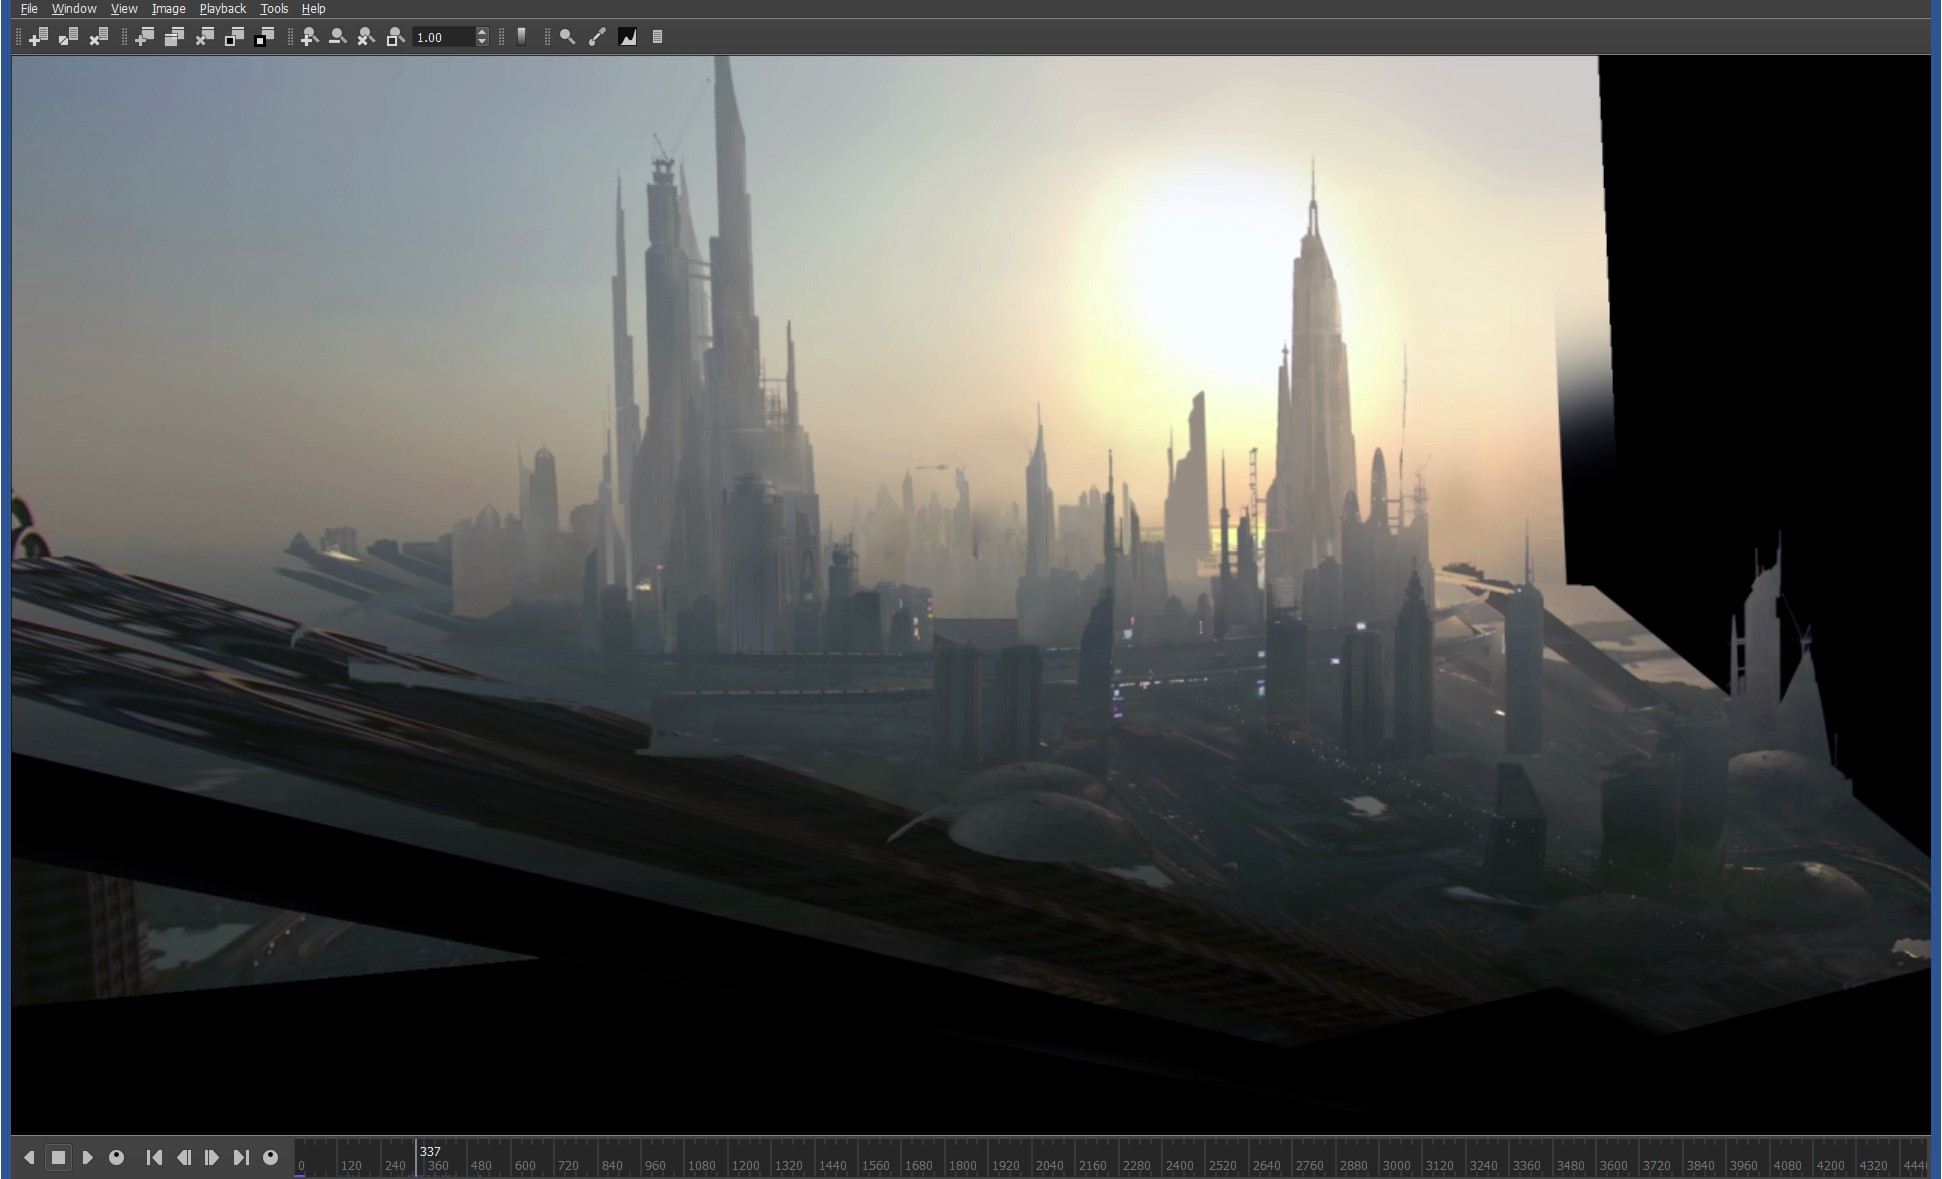Image resolution: width=1942 pixels, height=1179 pixels.
Task: Jump to the first frame
Action: (154, 1157)
